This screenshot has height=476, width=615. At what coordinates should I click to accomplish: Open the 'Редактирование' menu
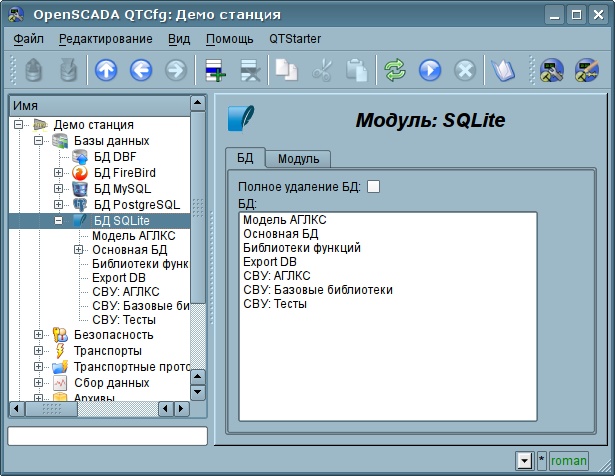click(106, 39)
